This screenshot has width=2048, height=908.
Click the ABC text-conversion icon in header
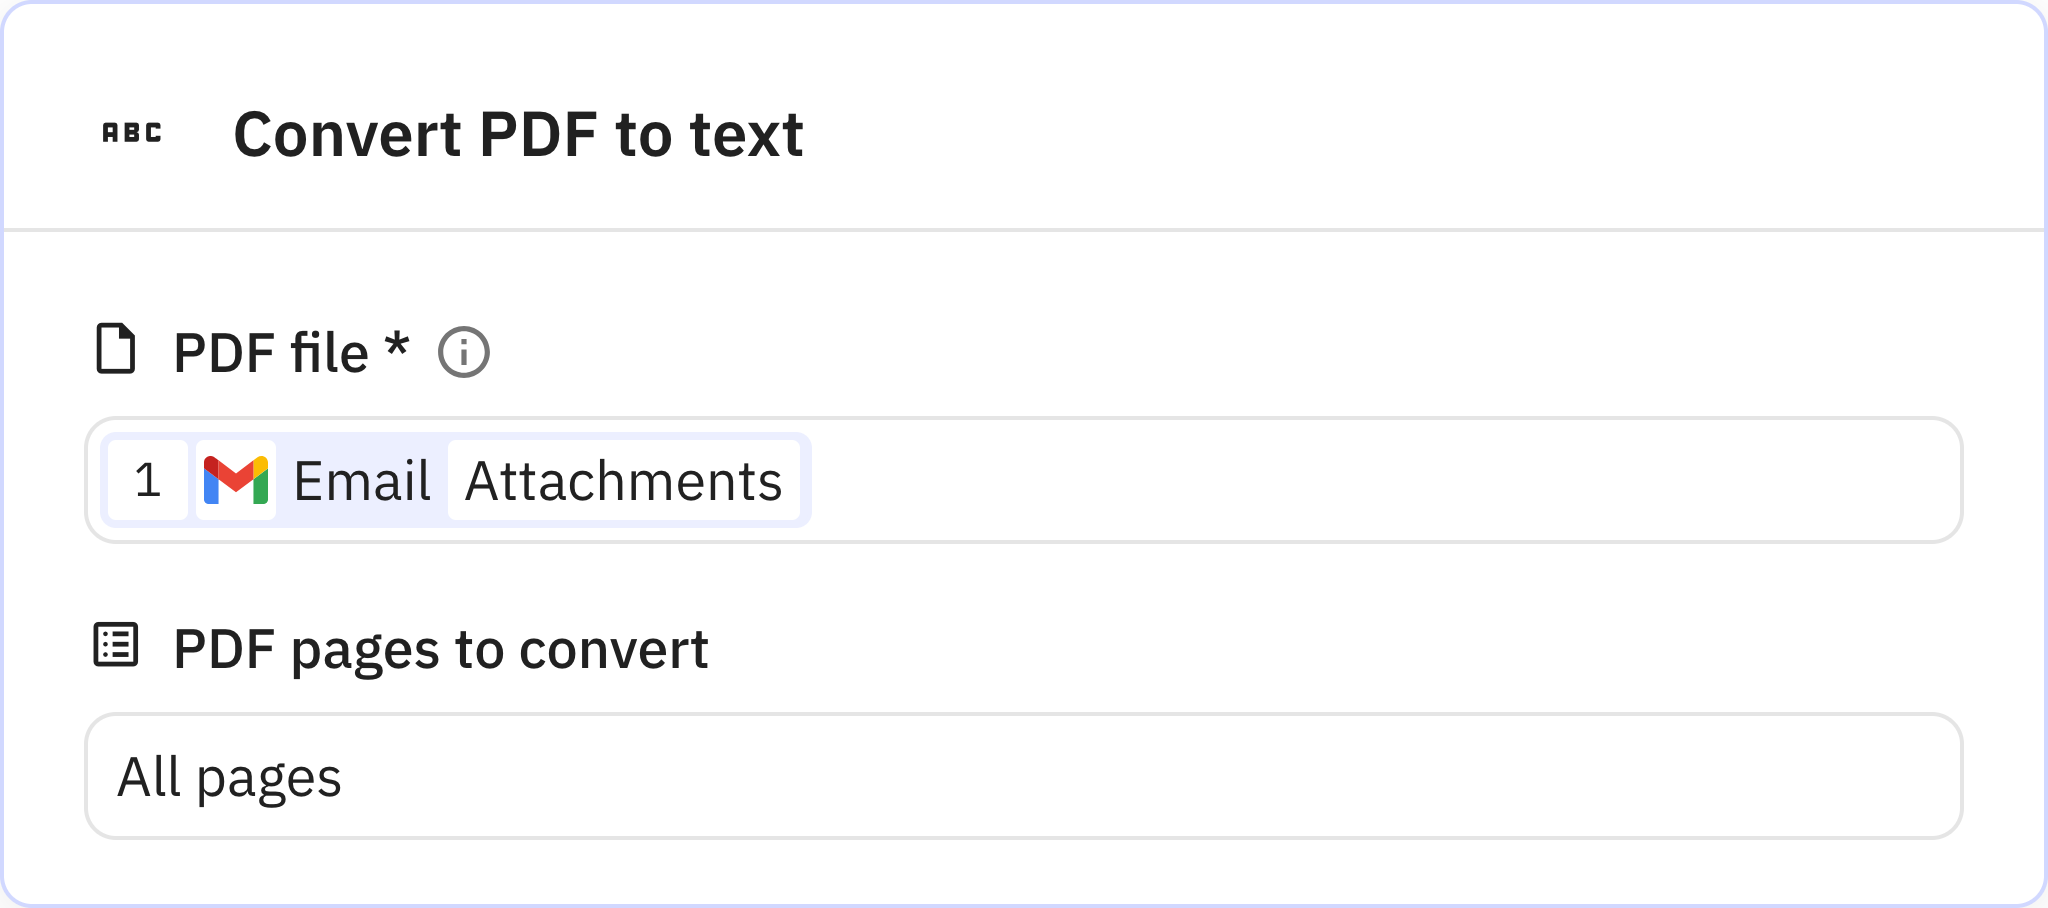(x=132, y=133)
